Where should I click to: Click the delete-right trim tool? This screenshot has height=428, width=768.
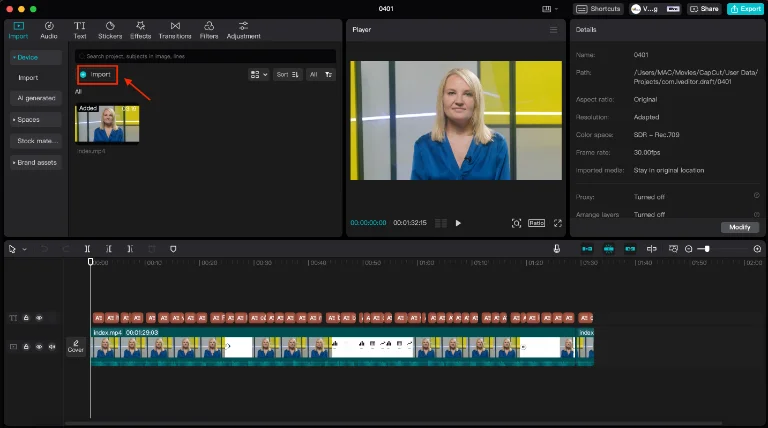tap(130, 249)
